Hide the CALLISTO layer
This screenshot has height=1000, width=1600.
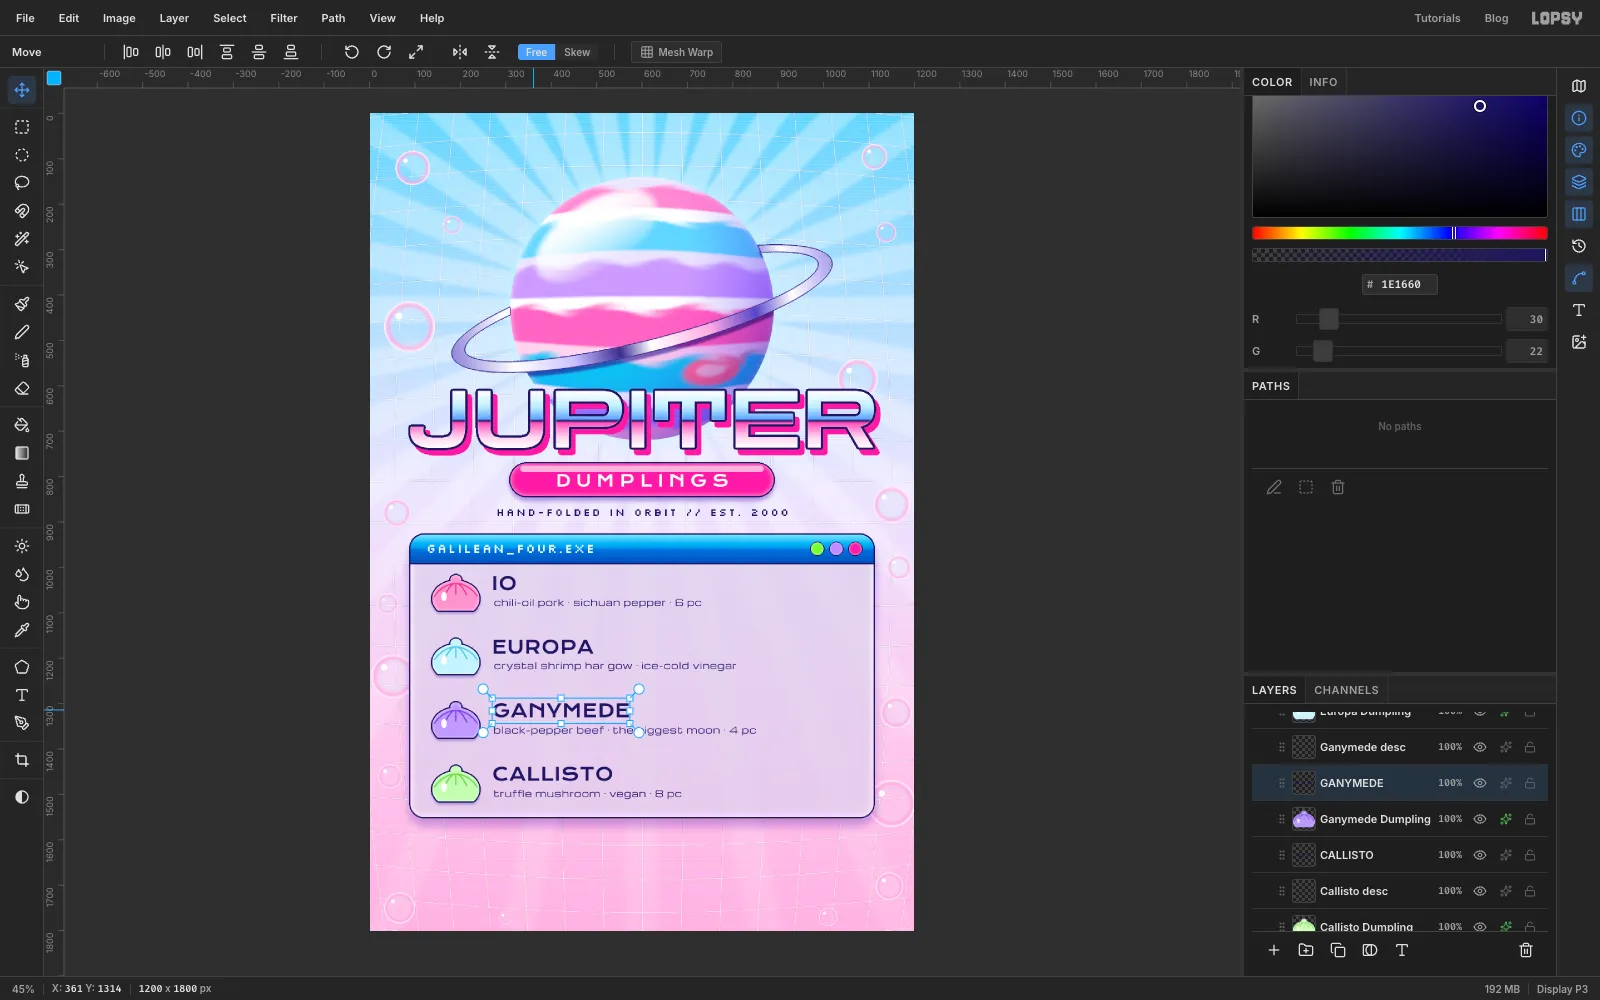point(1480,855)
